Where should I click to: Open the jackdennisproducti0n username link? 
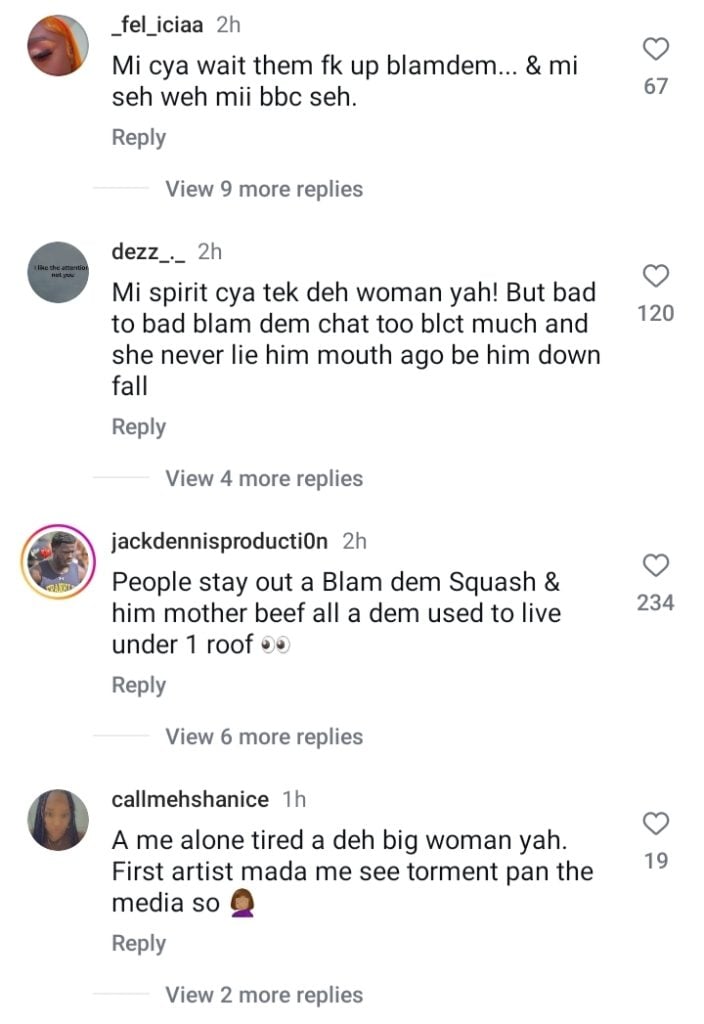coord(219,541)
